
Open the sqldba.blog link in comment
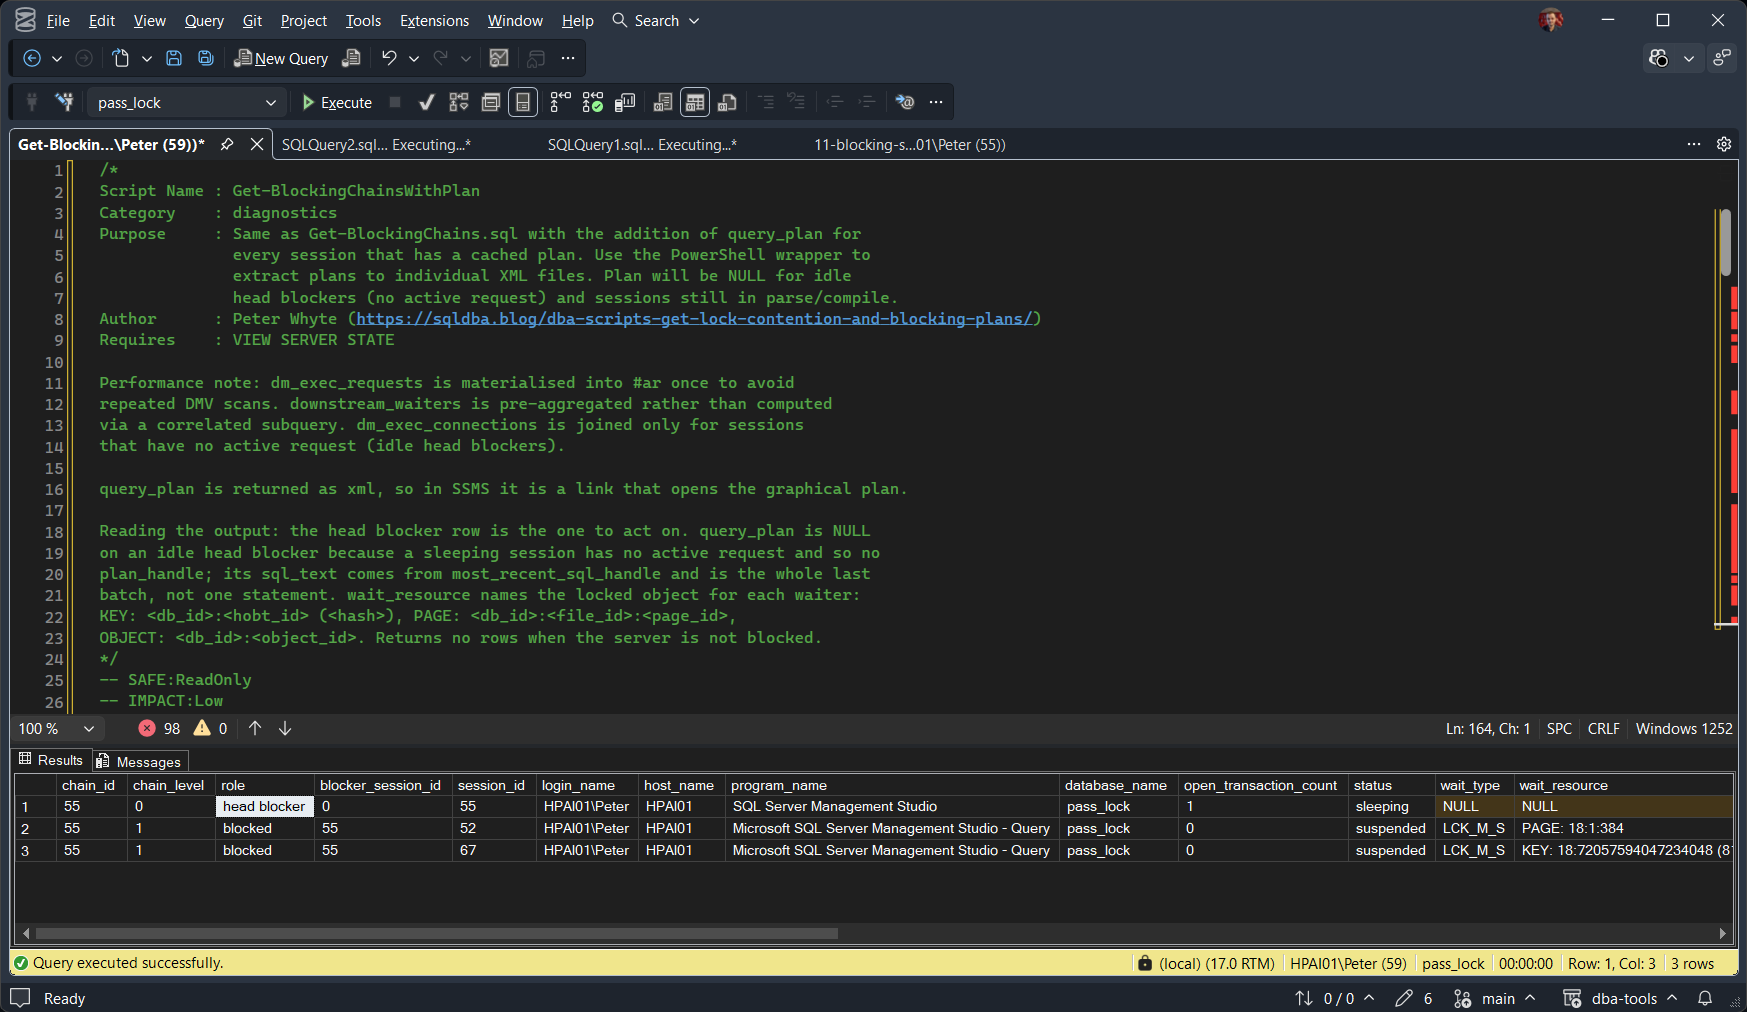(694, 318)
